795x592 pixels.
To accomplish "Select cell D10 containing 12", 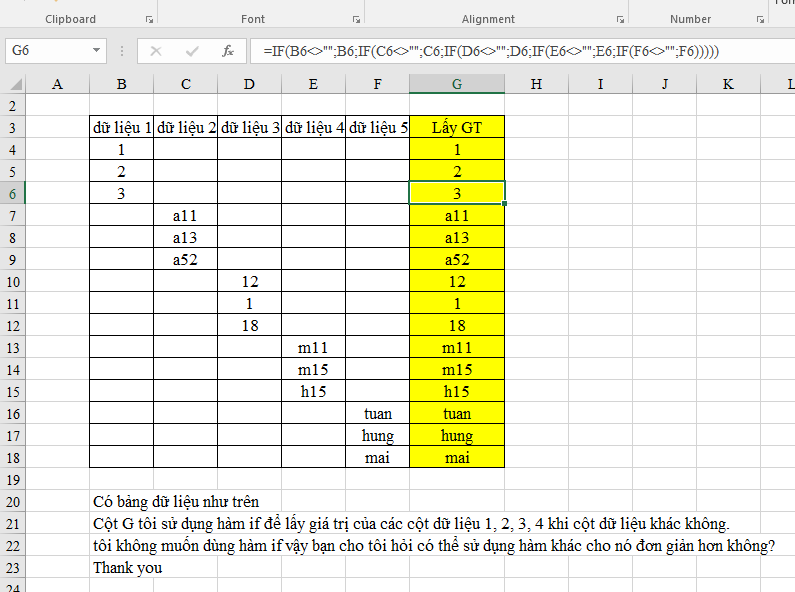I will point(249,282).
